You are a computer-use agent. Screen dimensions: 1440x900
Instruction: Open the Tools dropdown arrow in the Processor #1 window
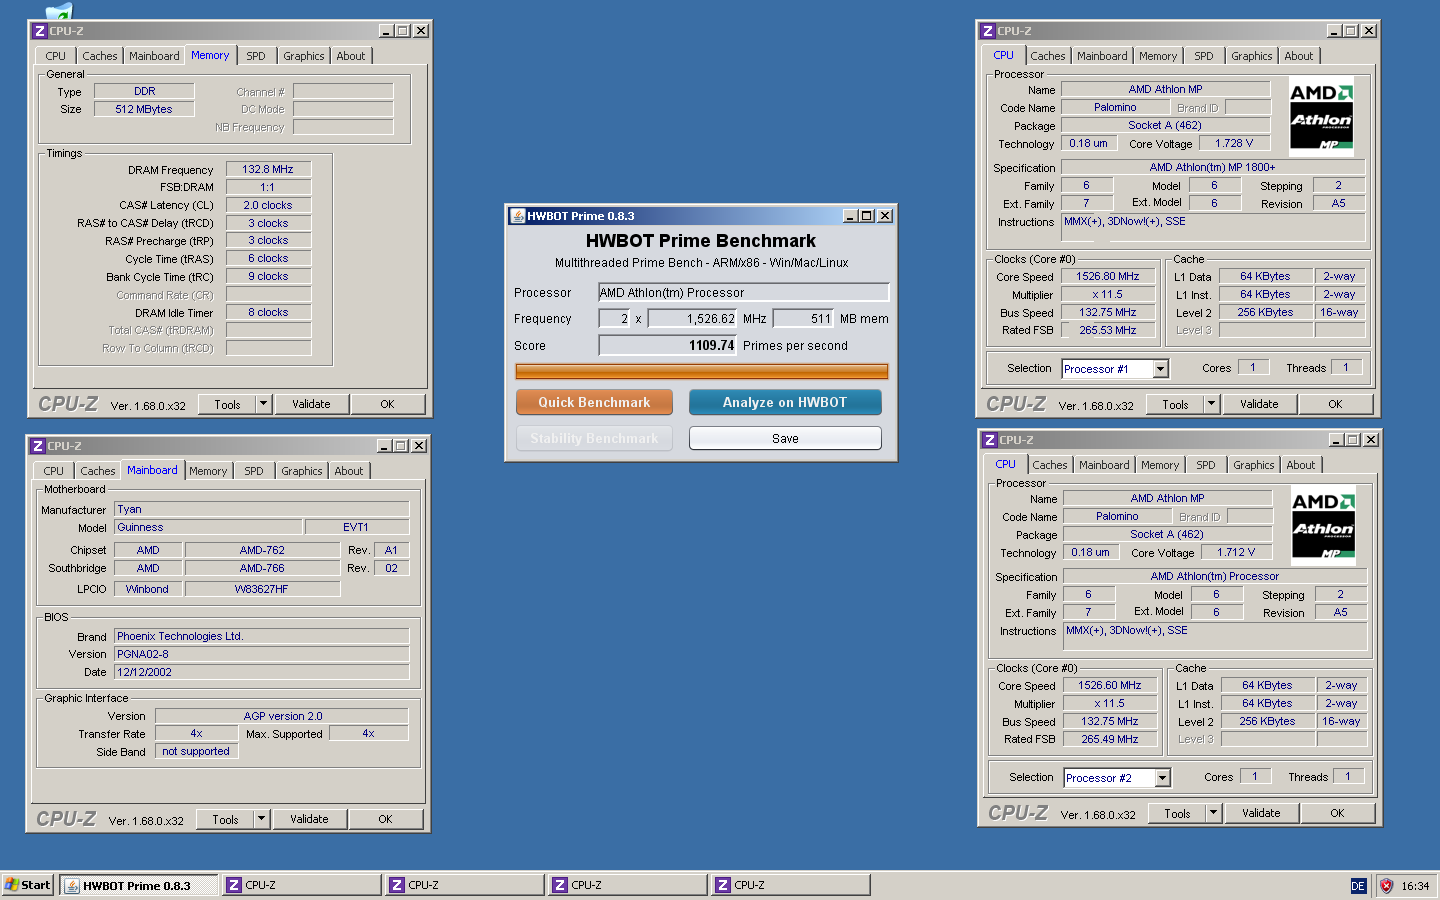click(1211, 404)
